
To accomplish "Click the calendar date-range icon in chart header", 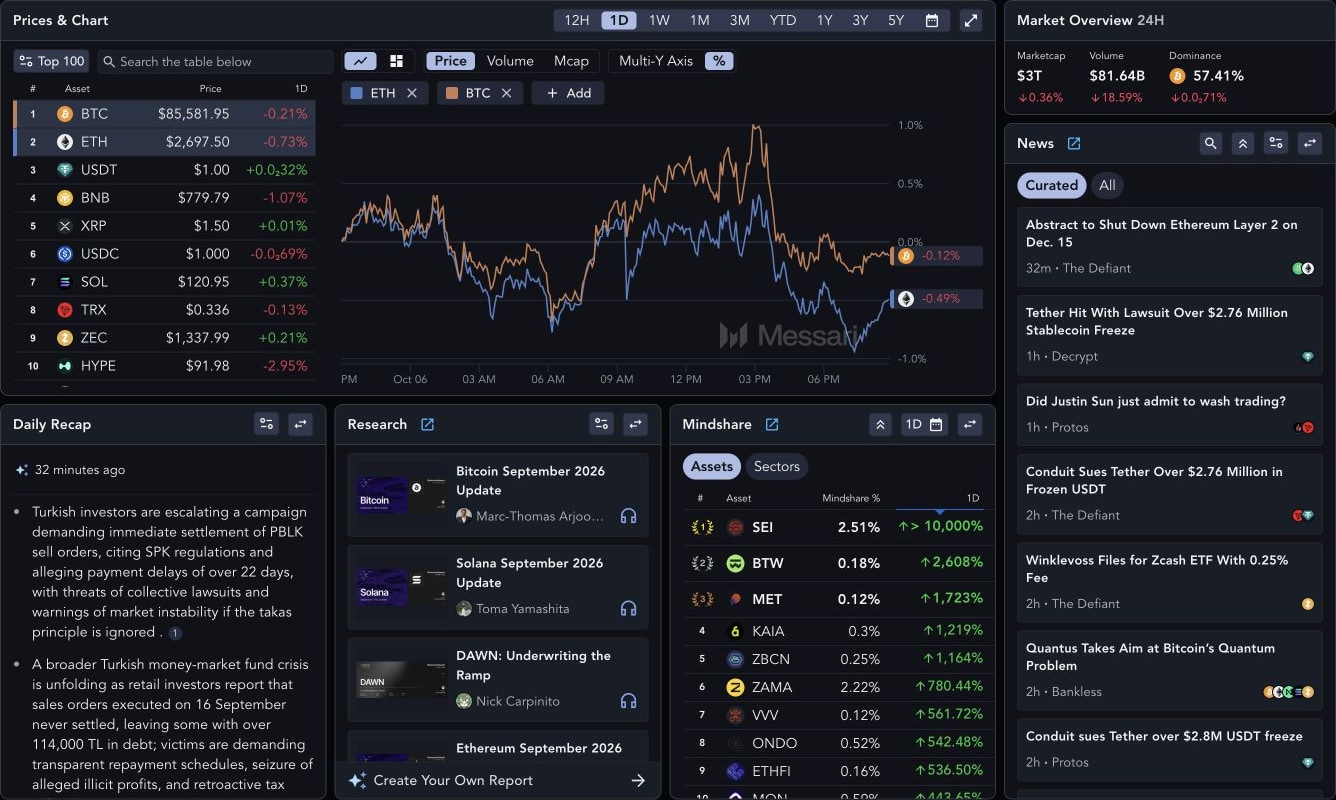I will [932, 20].
